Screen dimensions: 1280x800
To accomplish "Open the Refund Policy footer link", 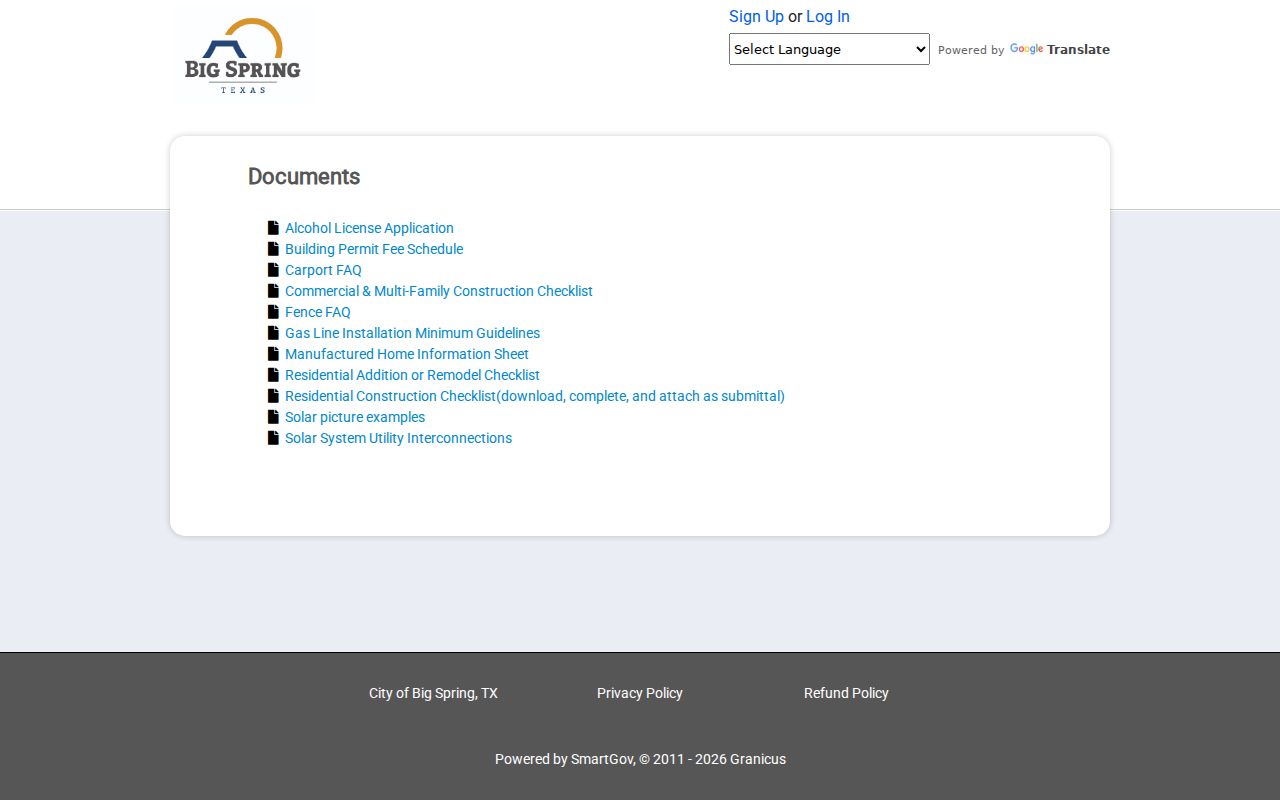I will 846,693.
